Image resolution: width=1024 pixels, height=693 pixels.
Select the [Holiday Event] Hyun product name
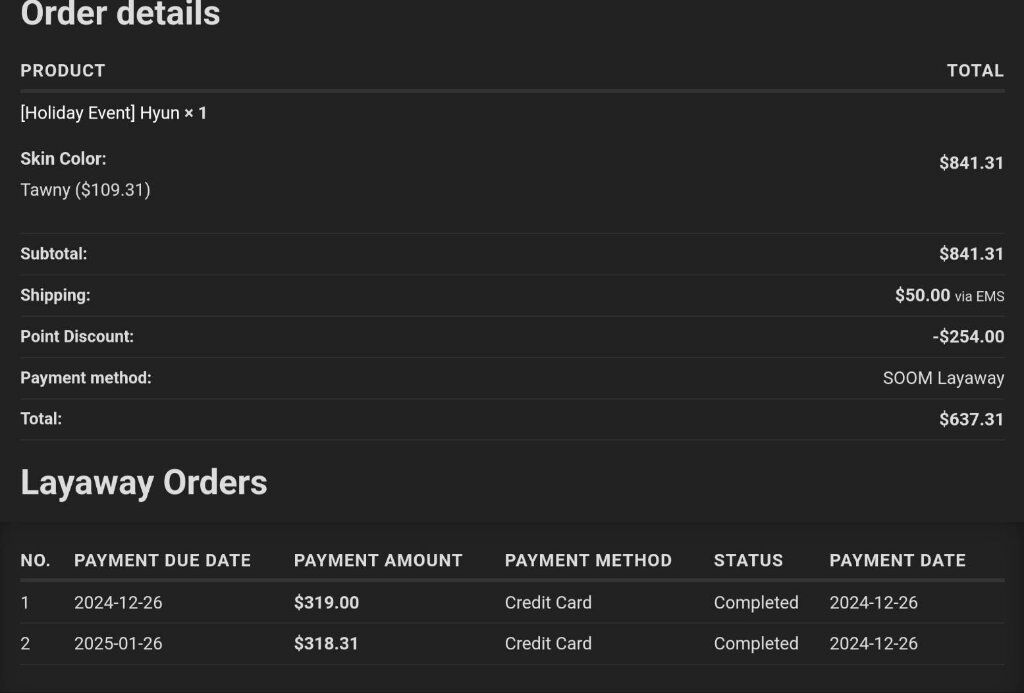tap(100, 113)
